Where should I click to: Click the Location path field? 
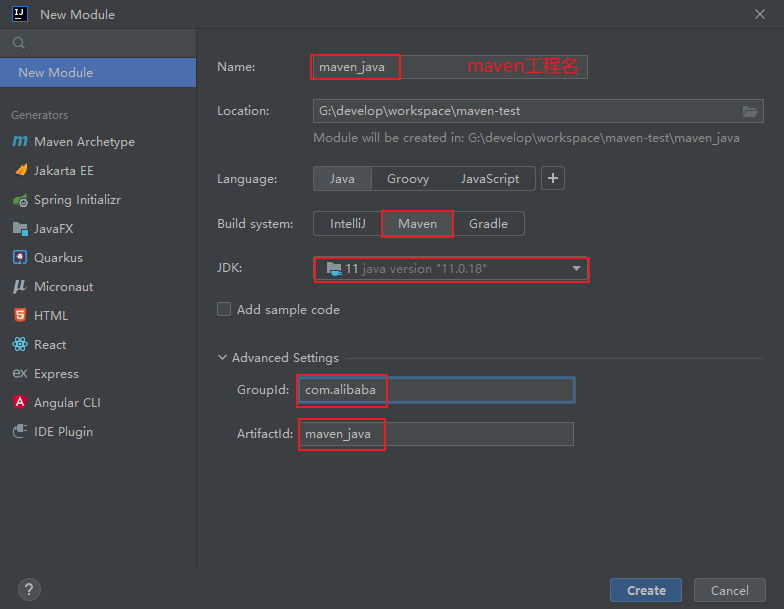point(538,111)
